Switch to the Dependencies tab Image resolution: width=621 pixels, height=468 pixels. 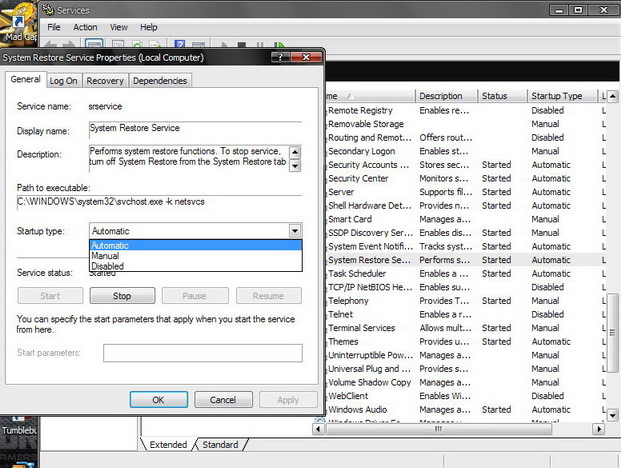159,81
